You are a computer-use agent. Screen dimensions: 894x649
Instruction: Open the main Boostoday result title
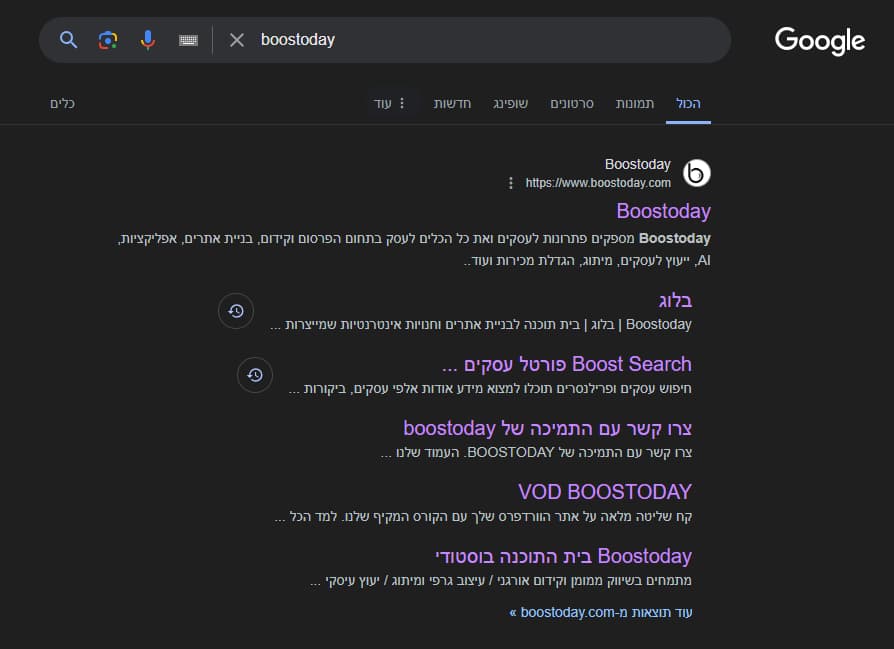[663, 211]
